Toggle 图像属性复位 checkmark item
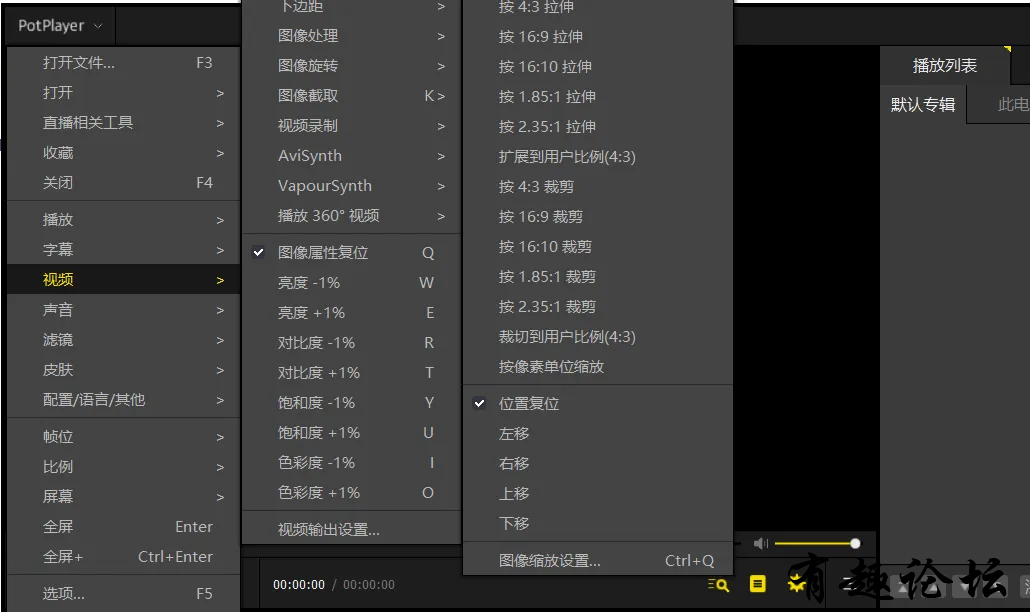Screen dimensions: 1030x612 point(351,252)
